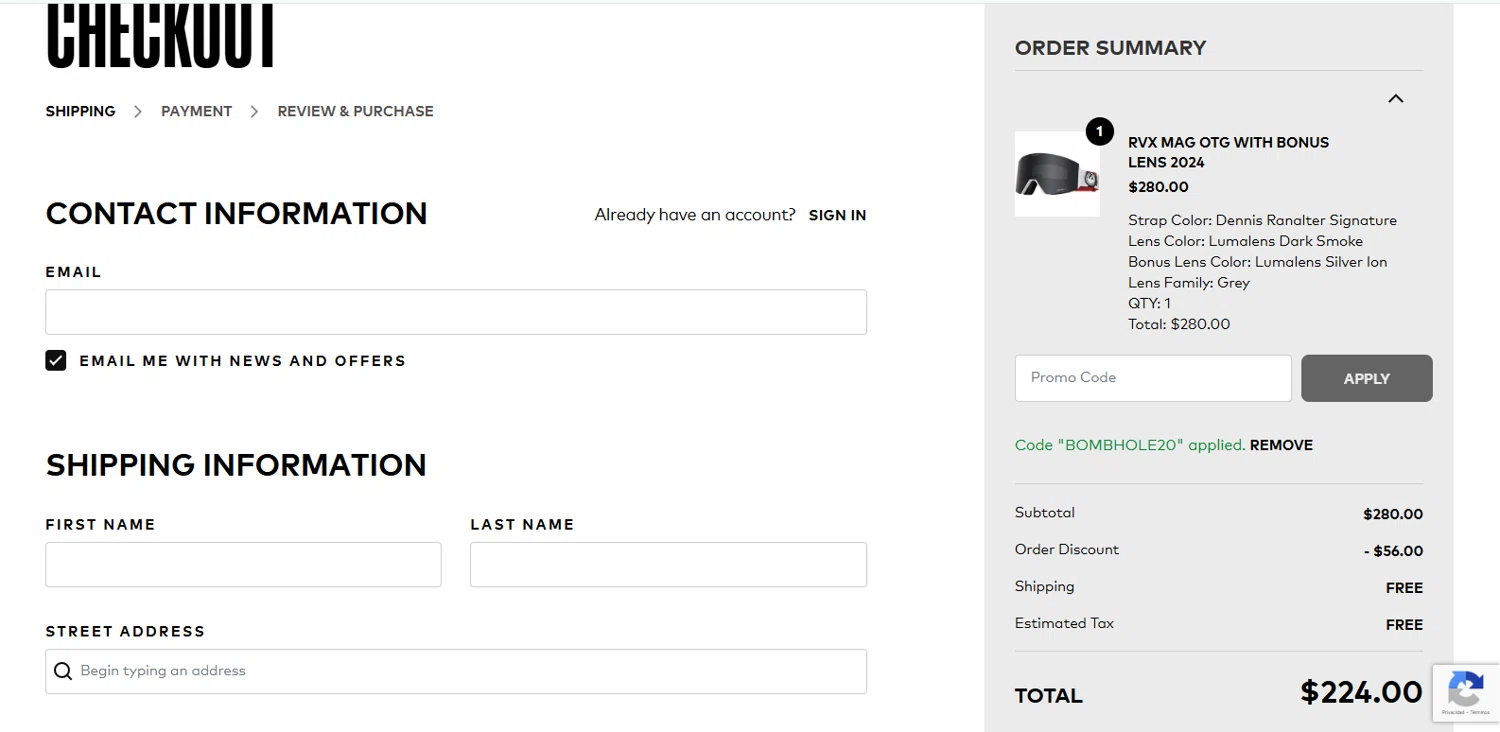Focus the Email input field
This screenshot has width=1500, height=732.
pyautogui.click(x=455, y=312)
